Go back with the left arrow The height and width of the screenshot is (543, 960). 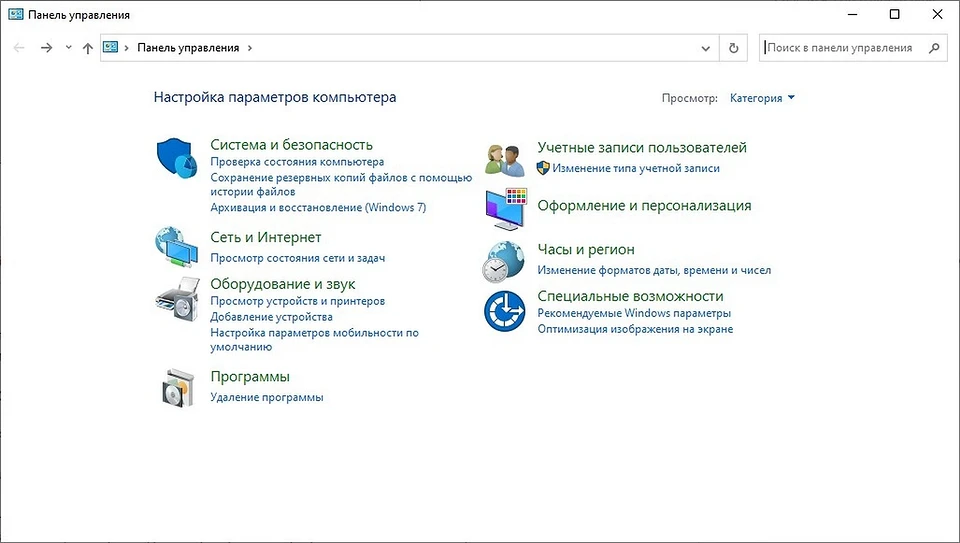pos(19,48)
